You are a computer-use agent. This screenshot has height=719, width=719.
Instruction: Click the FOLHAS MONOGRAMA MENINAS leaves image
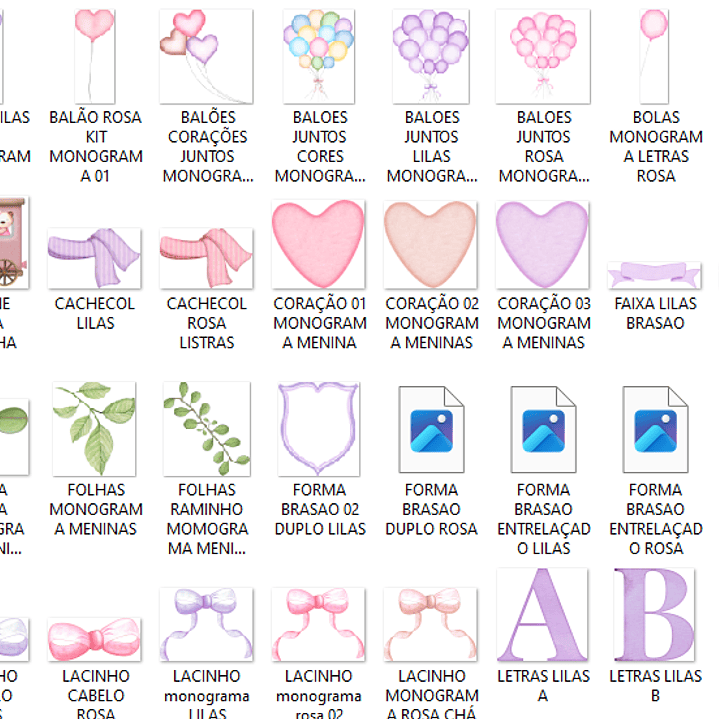94,429
